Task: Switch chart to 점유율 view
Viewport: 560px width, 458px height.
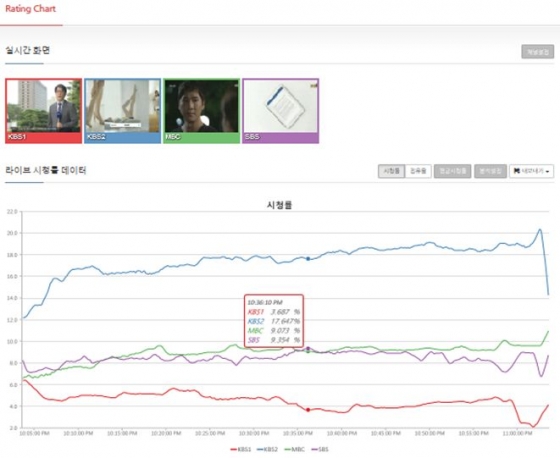Action: (418, 171)
